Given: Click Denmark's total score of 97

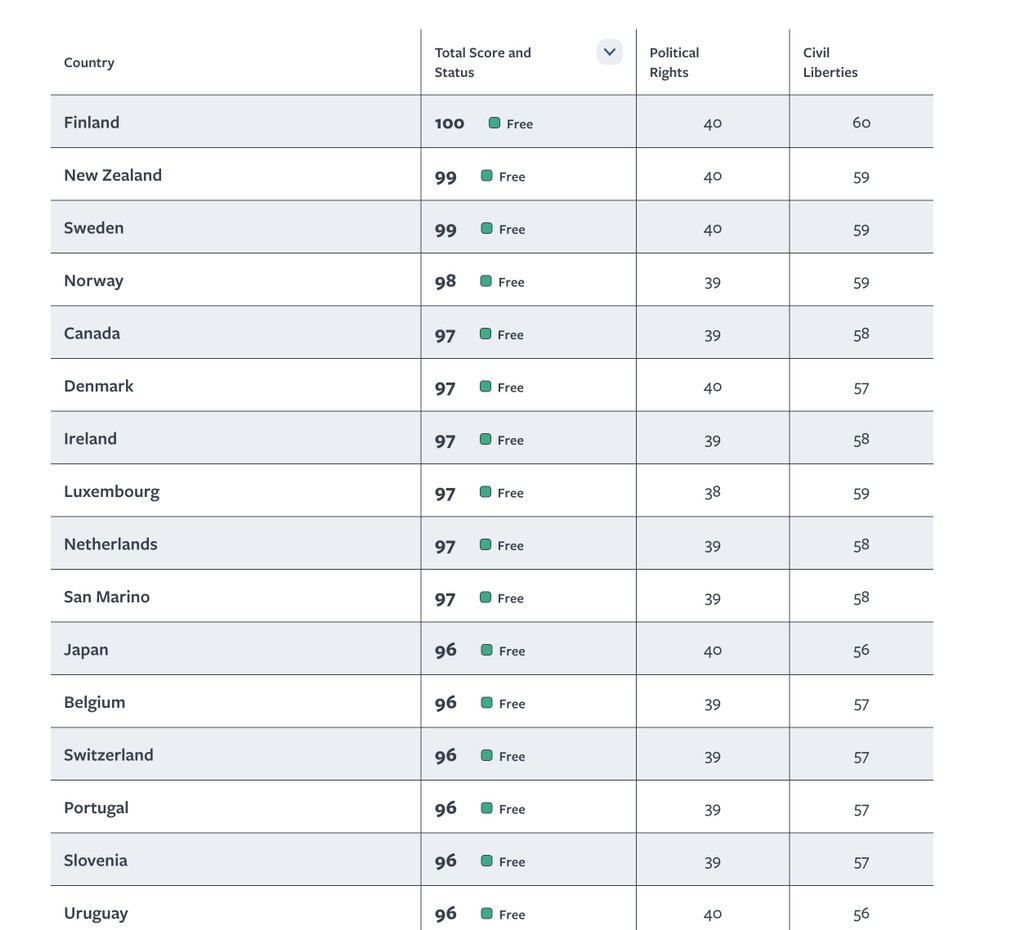Looking at the screenshot, I should [445, 388].
